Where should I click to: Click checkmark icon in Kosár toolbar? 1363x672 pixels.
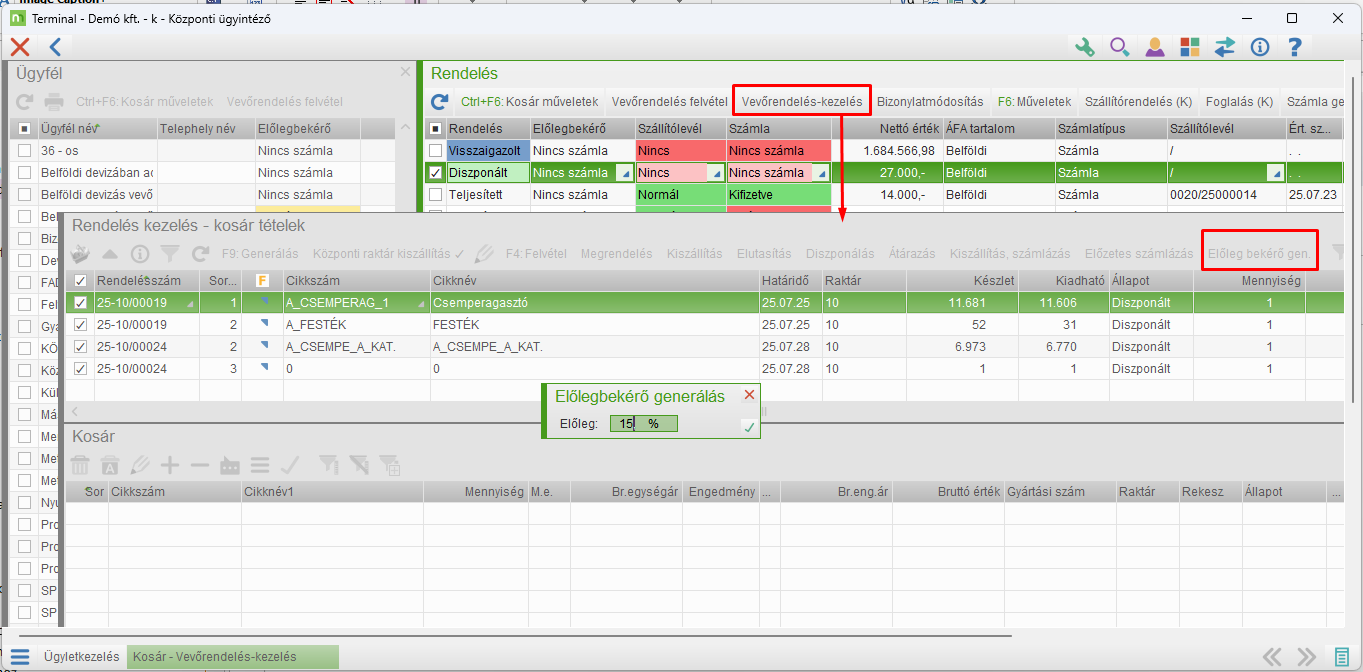(x=290, y=465)
